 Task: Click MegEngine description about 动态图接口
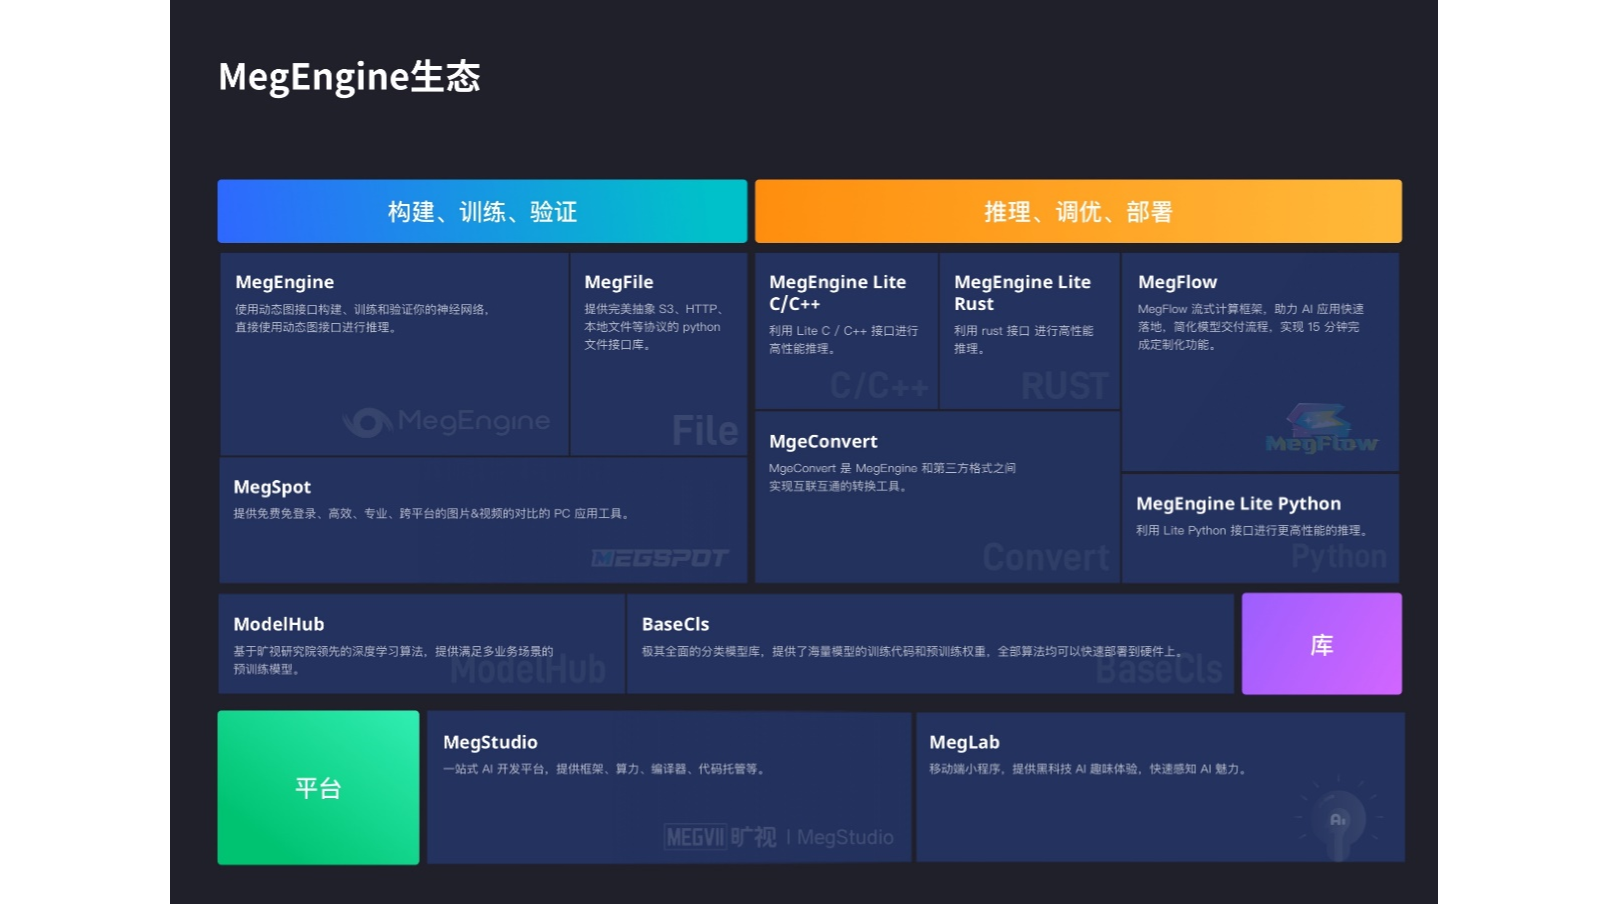pos(363,318)
